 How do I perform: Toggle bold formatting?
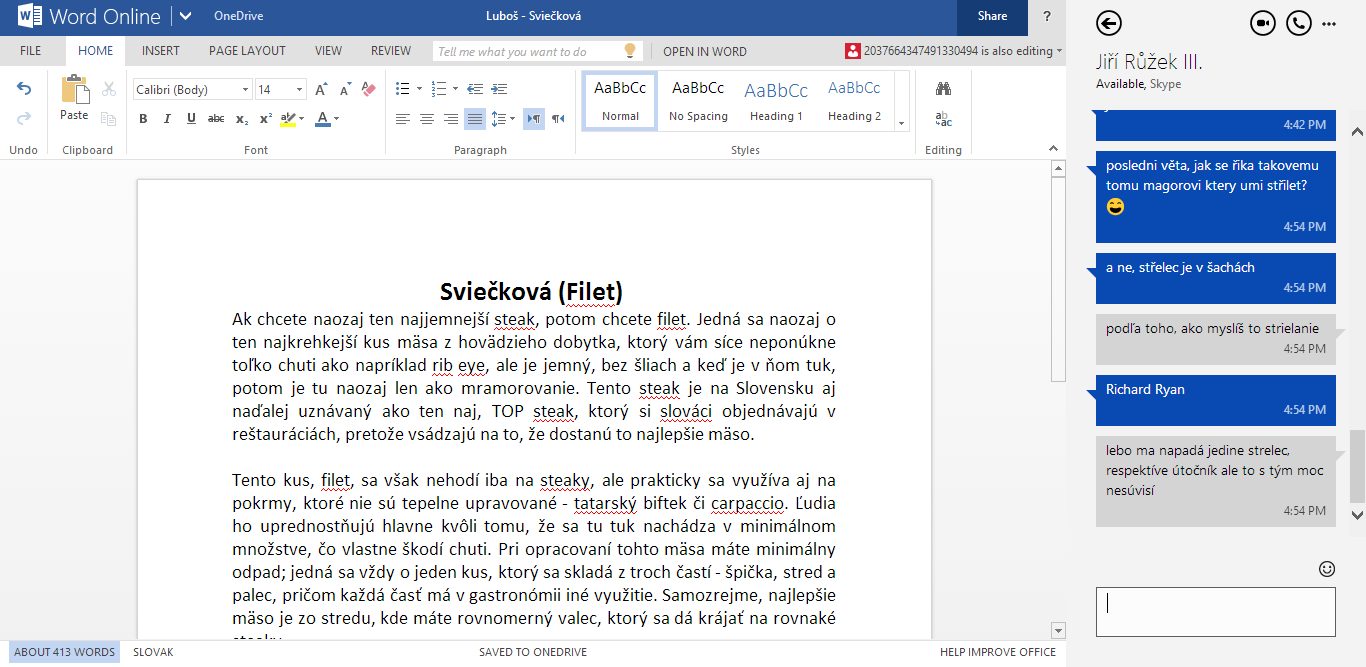coord(143,119)
